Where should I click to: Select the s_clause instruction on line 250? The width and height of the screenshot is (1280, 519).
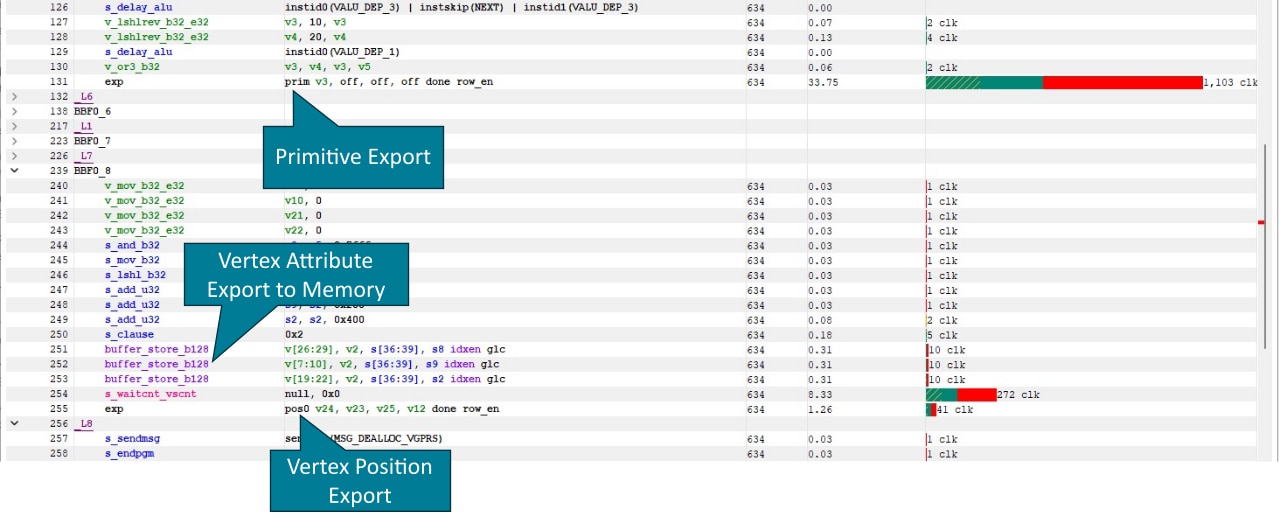[129, 335]
